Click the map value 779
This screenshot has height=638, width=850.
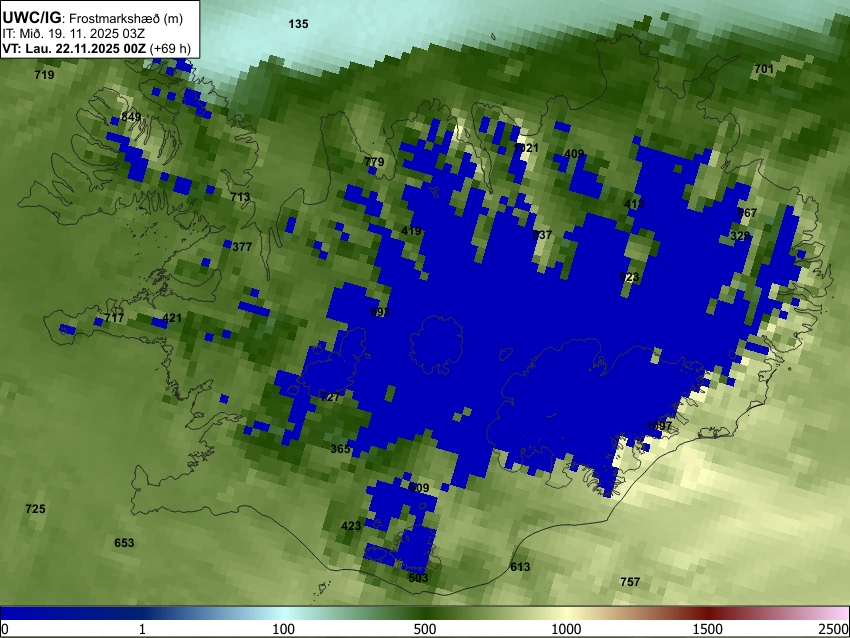click(x=374, y=162)
